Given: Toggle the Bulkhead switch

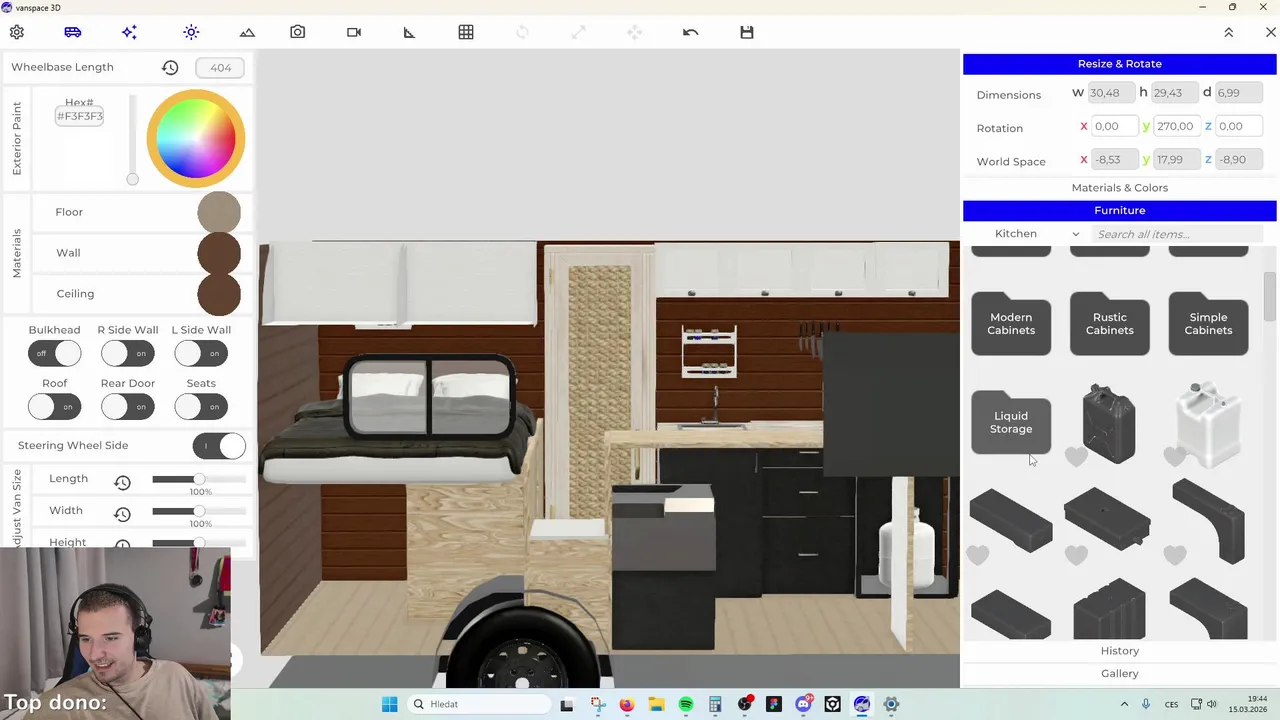Looking at the screenshot, I should pyautogui.click(x=54, y=353).
